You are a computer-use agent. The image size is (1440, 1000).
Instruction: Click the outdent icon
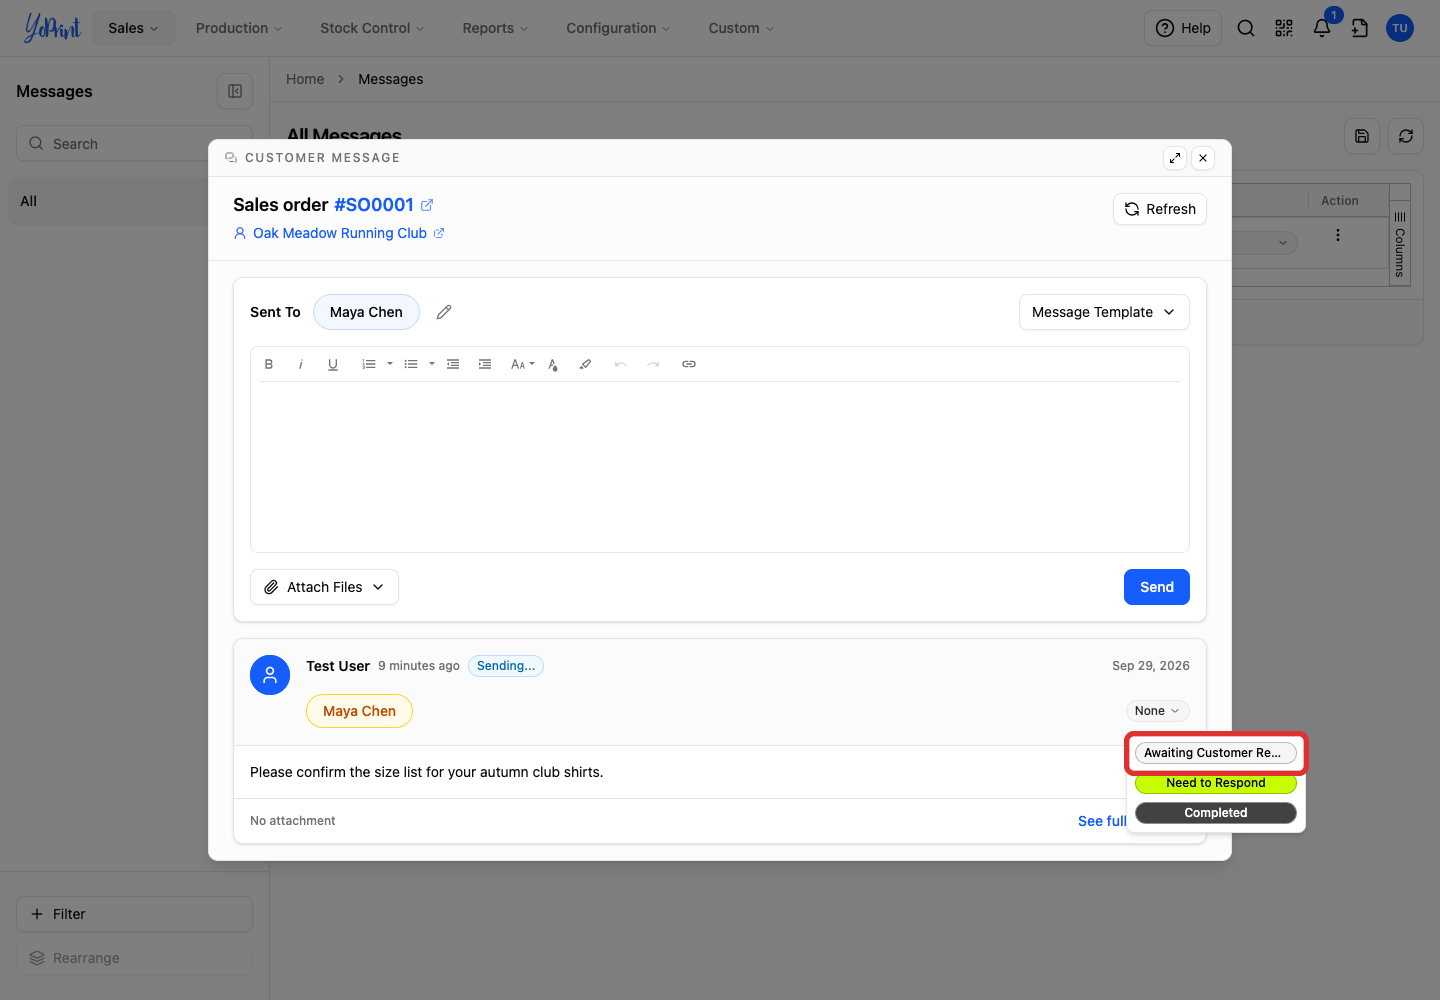click(x=453, y=364)
